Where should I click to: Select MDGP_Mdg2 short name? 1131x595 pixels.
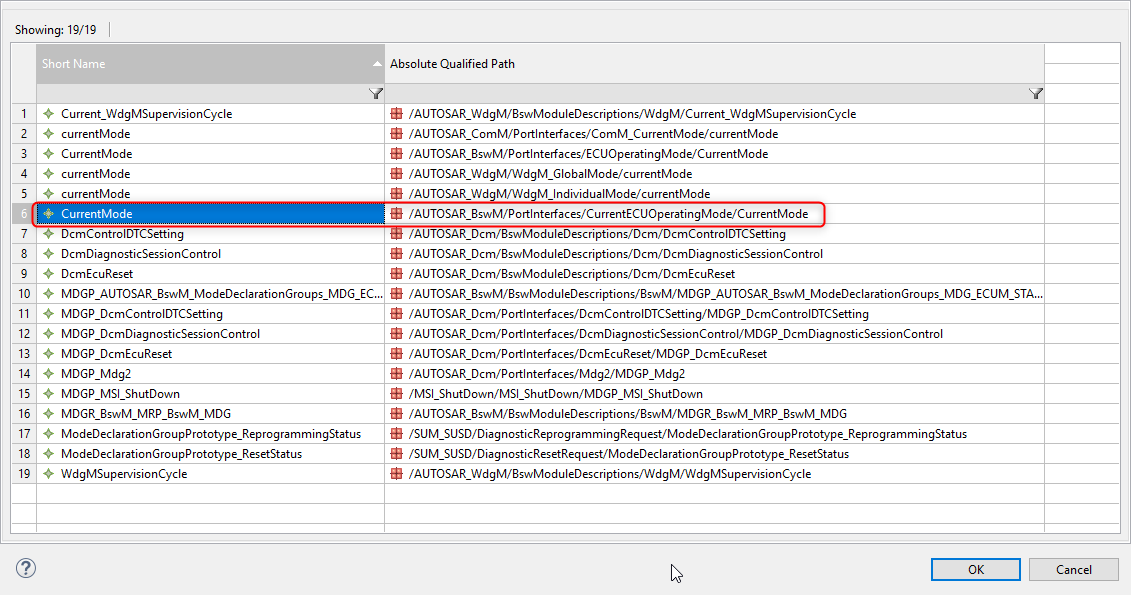(96, 374)
